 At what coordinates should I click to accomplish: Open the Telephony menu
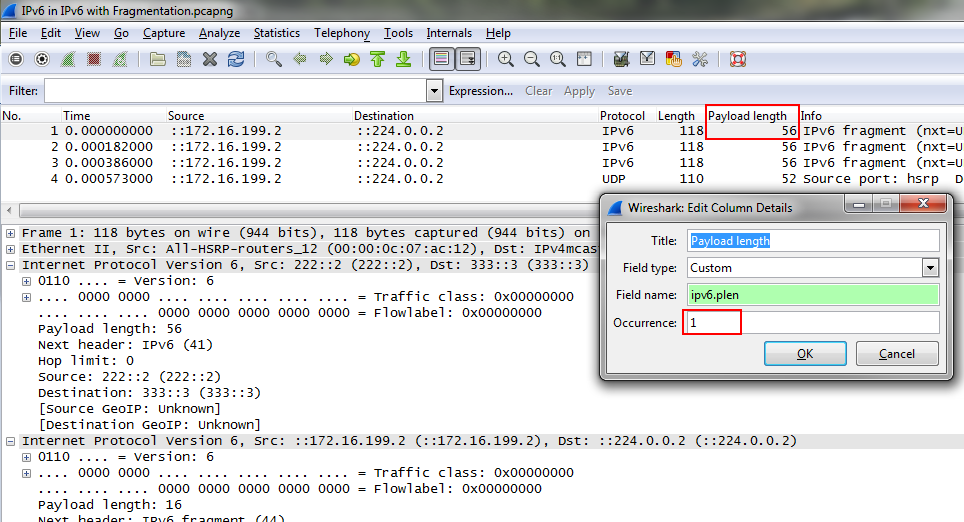pyautogui.click(x=342, y=33)
